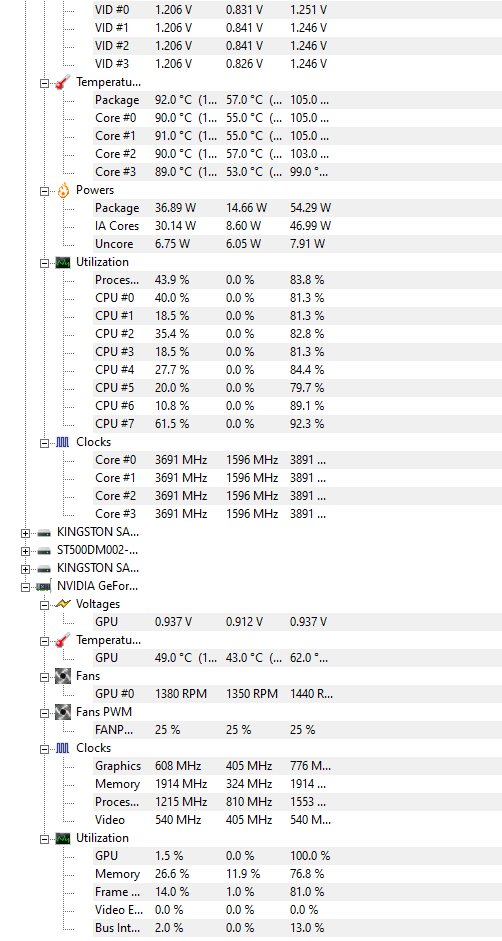Collapse the GPU Utilization section
This screenshot has width=502, height=941.
coord(44,839)
